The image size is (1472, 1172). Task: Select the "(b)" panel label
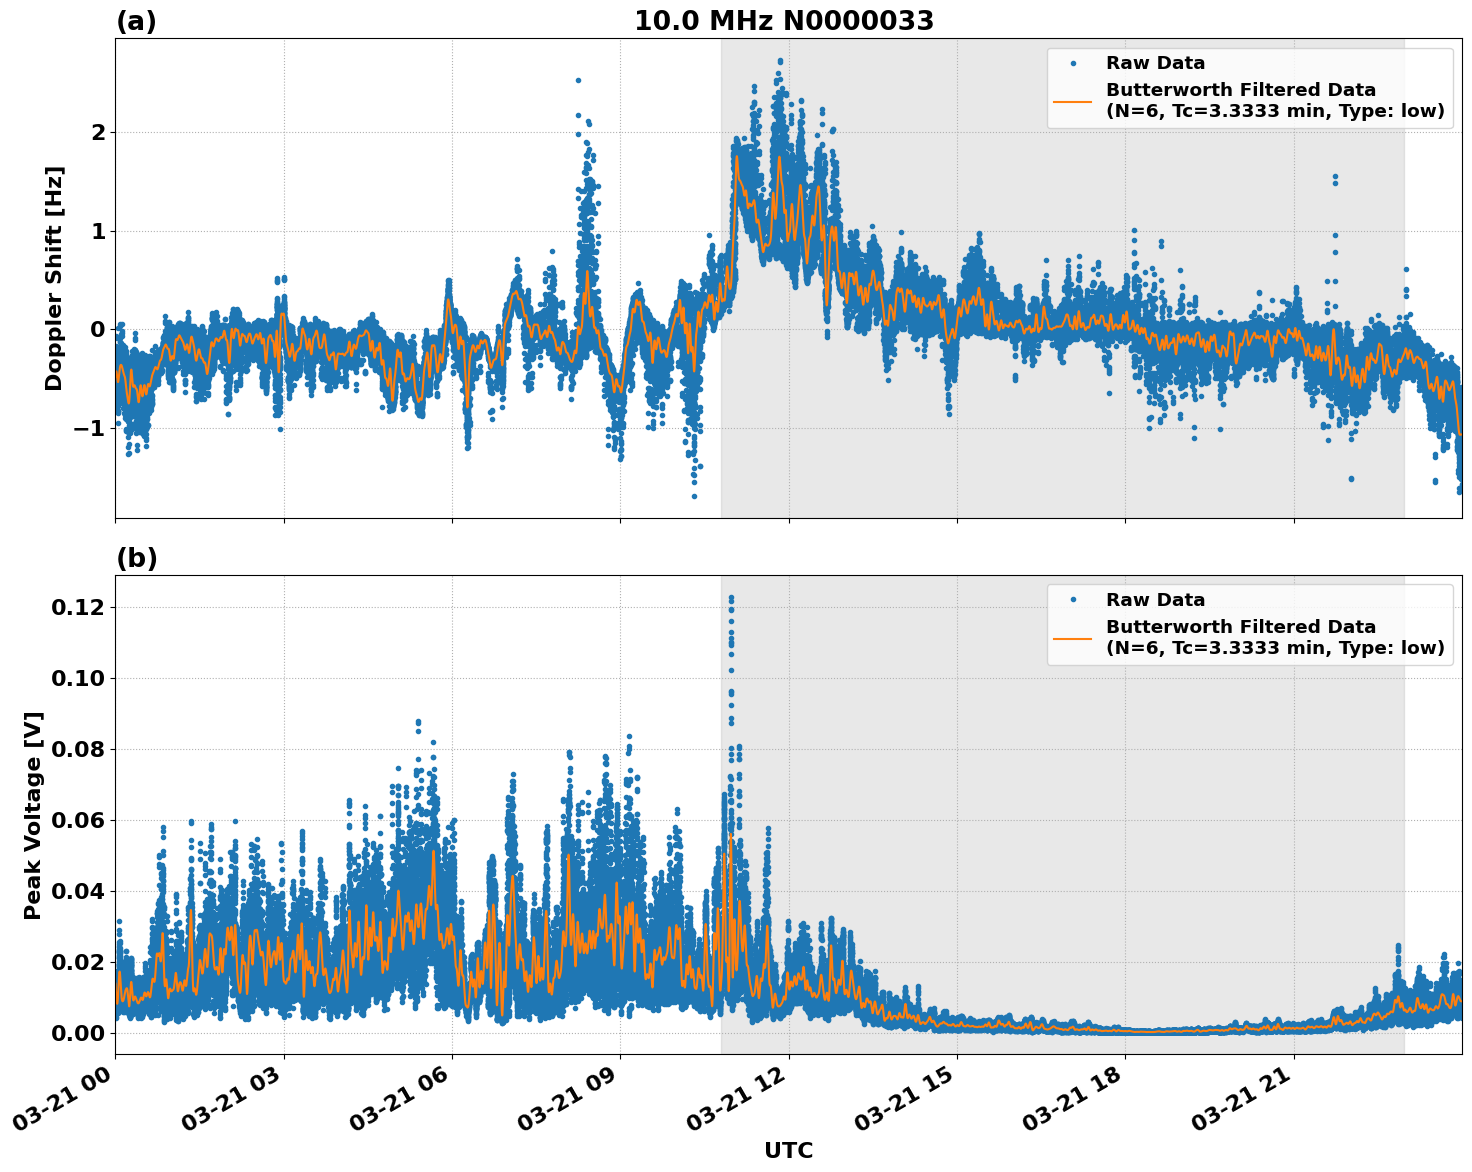138,558
